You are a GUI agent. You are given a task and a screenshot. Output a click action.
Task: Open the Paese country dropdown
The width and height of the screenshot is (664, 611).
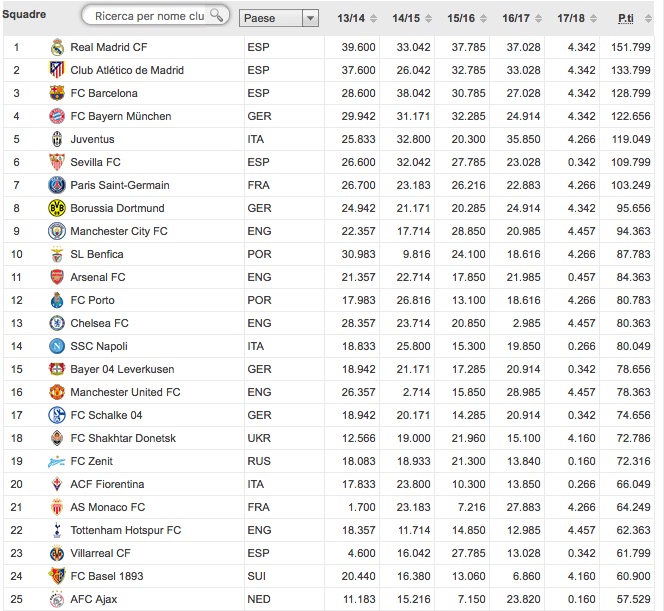[x=279, y=18]
